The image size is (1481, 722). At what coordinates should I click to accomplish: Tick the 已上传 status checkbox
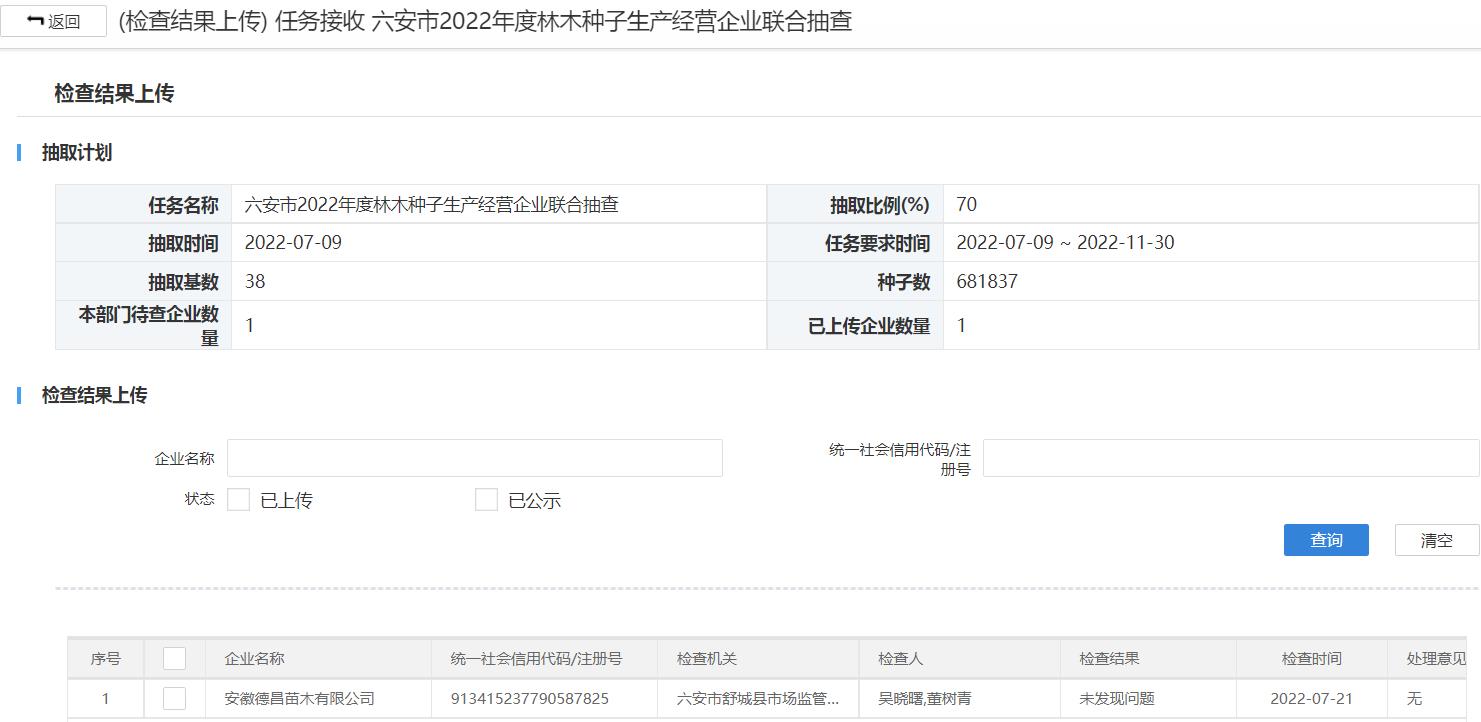(x=238, y=500)
